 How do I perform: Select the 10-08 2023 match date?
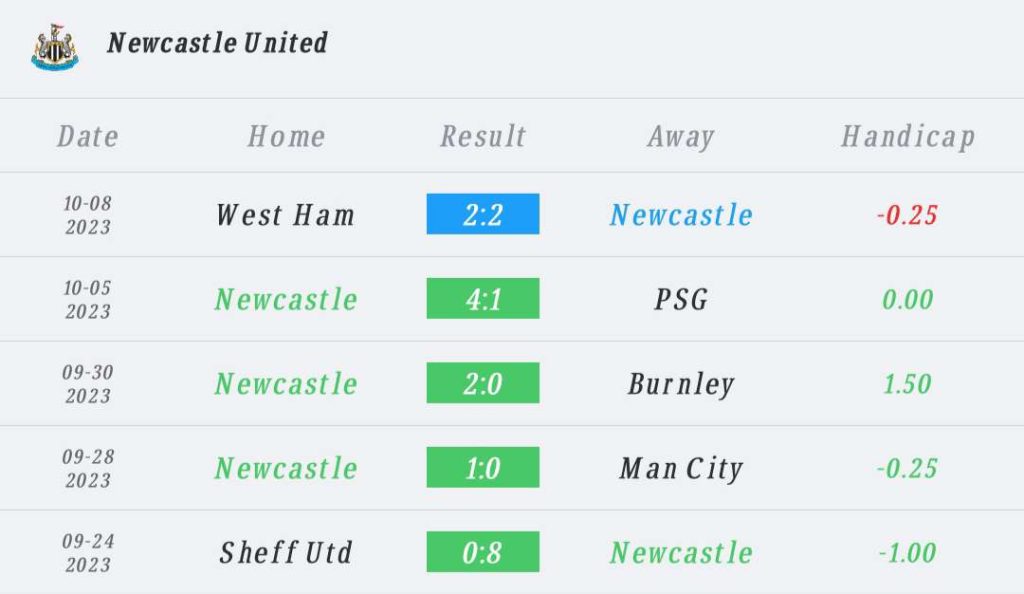tap(88, 215)
